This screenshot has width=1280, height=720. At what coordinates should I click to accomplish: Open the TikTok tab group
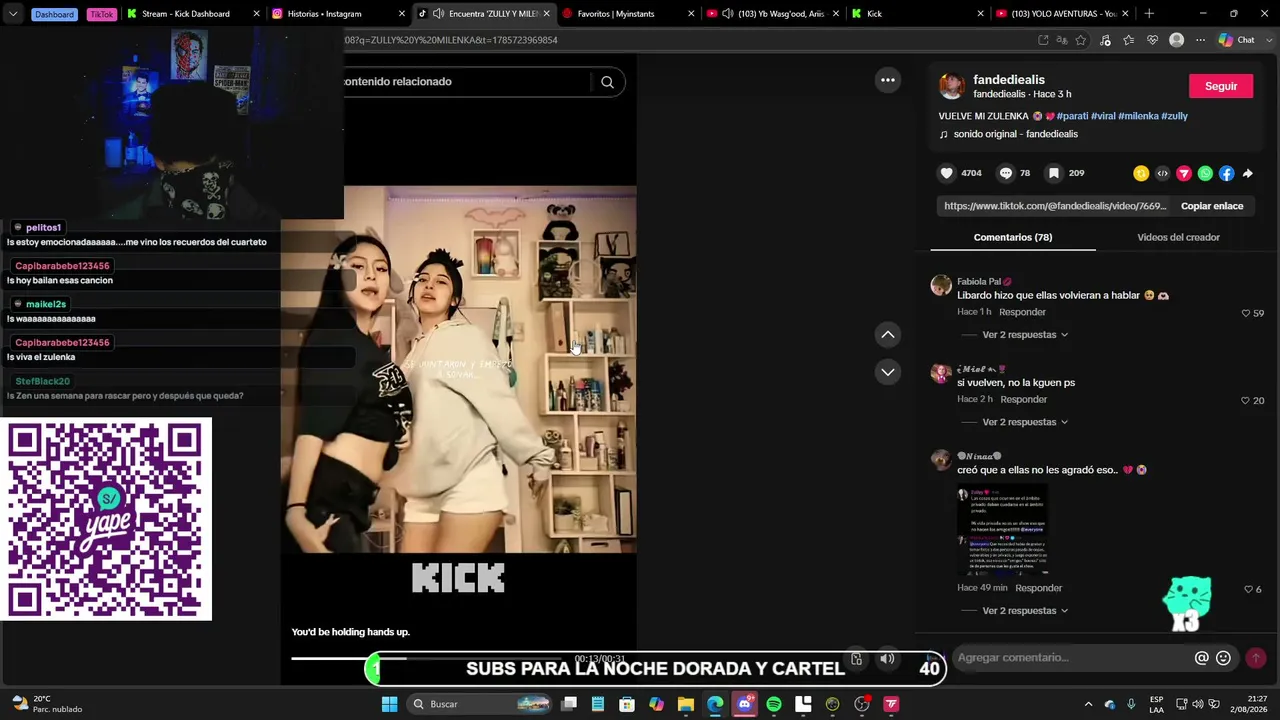(x=102, y=15)
